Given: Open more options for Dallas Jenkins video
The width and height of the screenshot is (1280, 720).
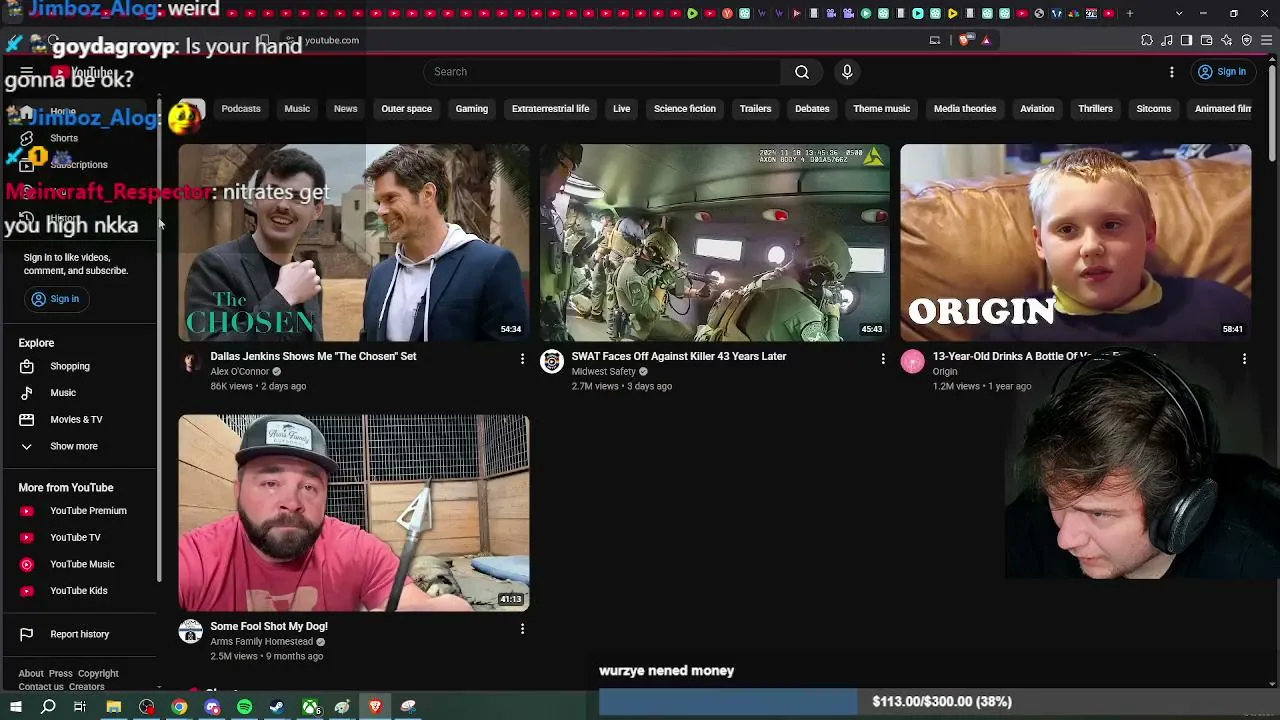Looking at the screenshot, I should (x=522, y=358).
